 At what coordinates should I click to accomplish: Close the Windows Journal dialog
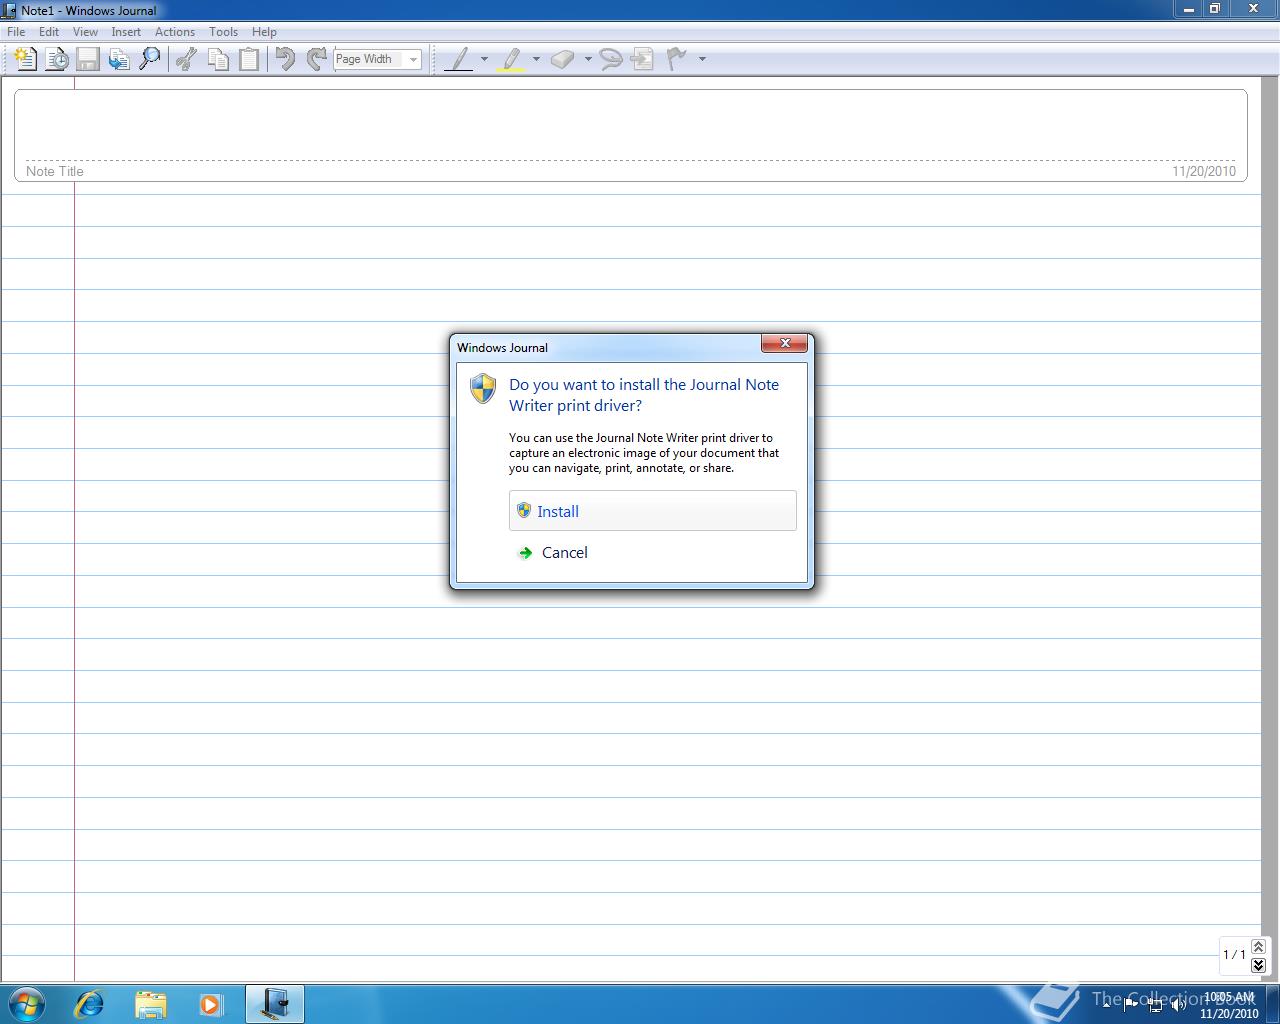[785, 344]
